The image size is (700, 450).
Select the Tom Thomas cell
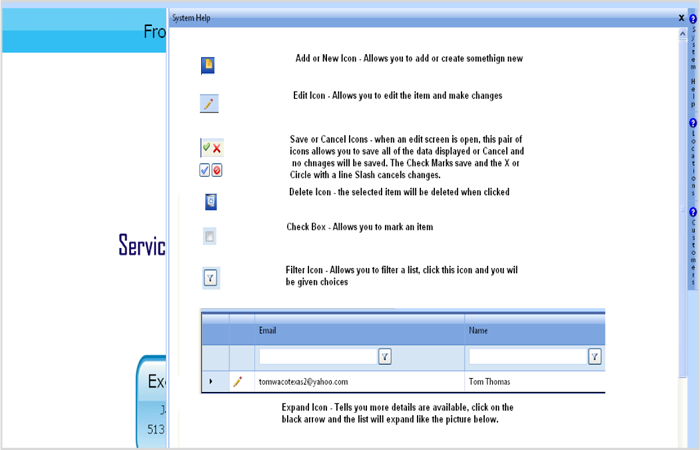pyautogui.click(x=535, y=382)
